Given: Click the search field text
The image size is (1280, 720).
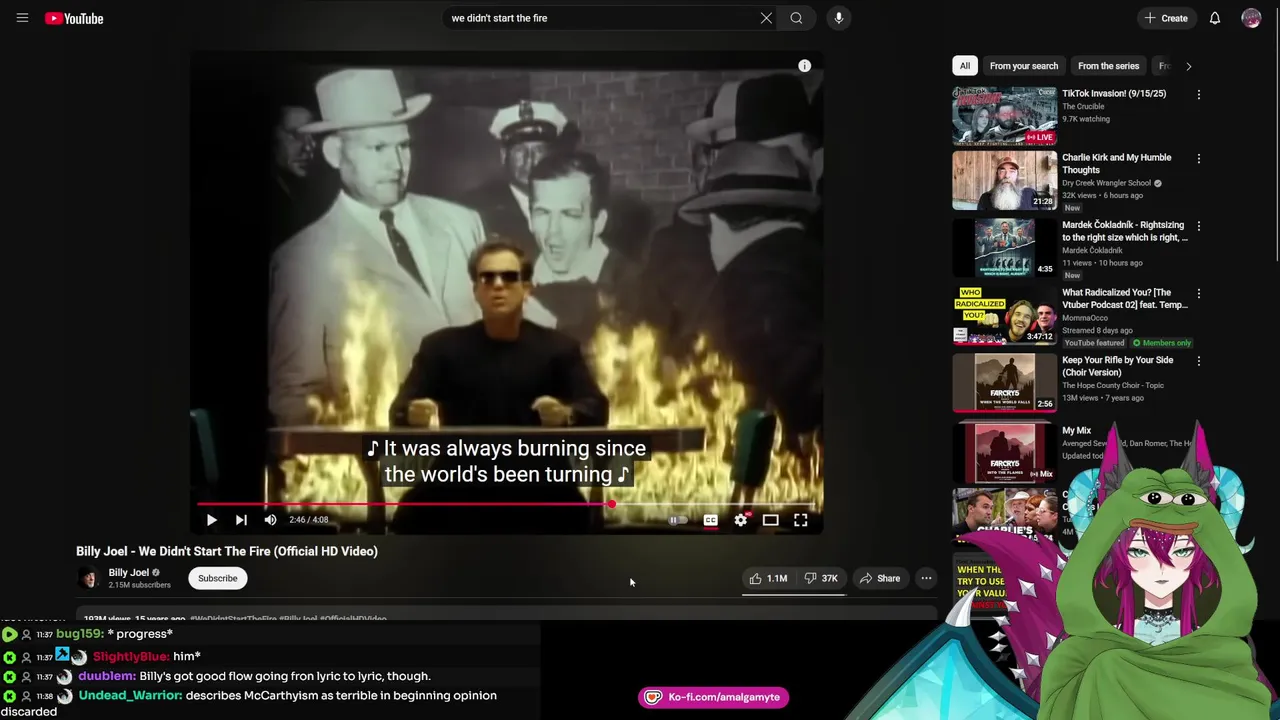Looking at the screenshot, I should pos(499,18).
